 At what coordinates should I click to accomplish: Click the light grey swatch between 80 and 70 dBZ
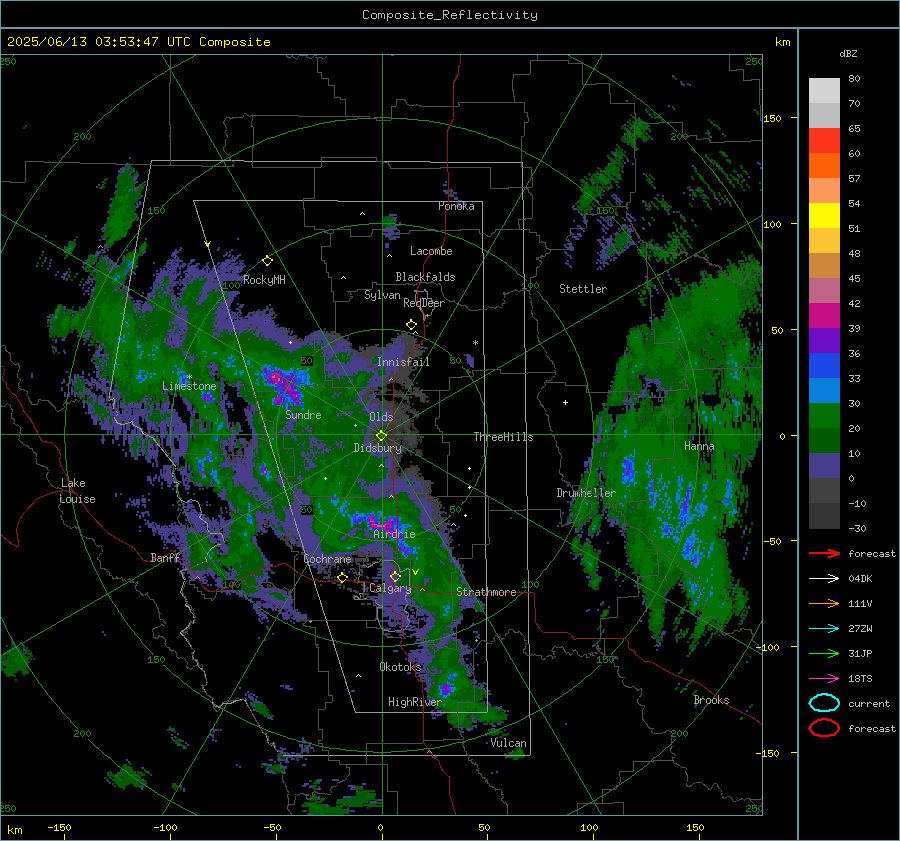[824, 91]
